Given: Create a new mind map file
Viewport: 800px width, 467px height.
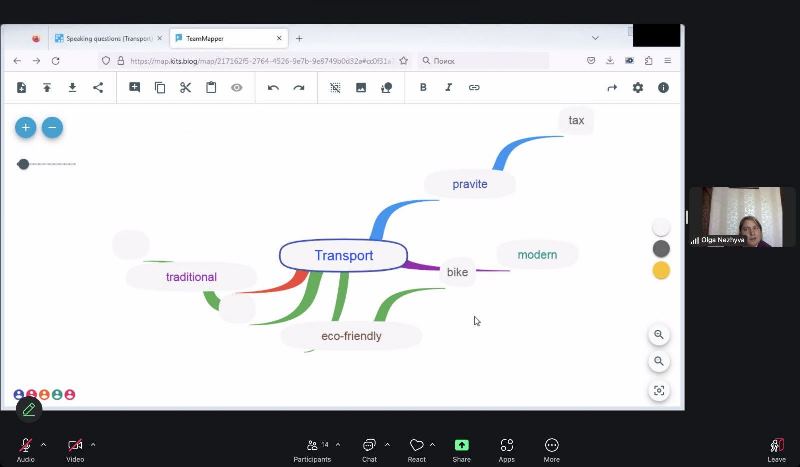Looking at the screenshot, I should pos(21,88).
